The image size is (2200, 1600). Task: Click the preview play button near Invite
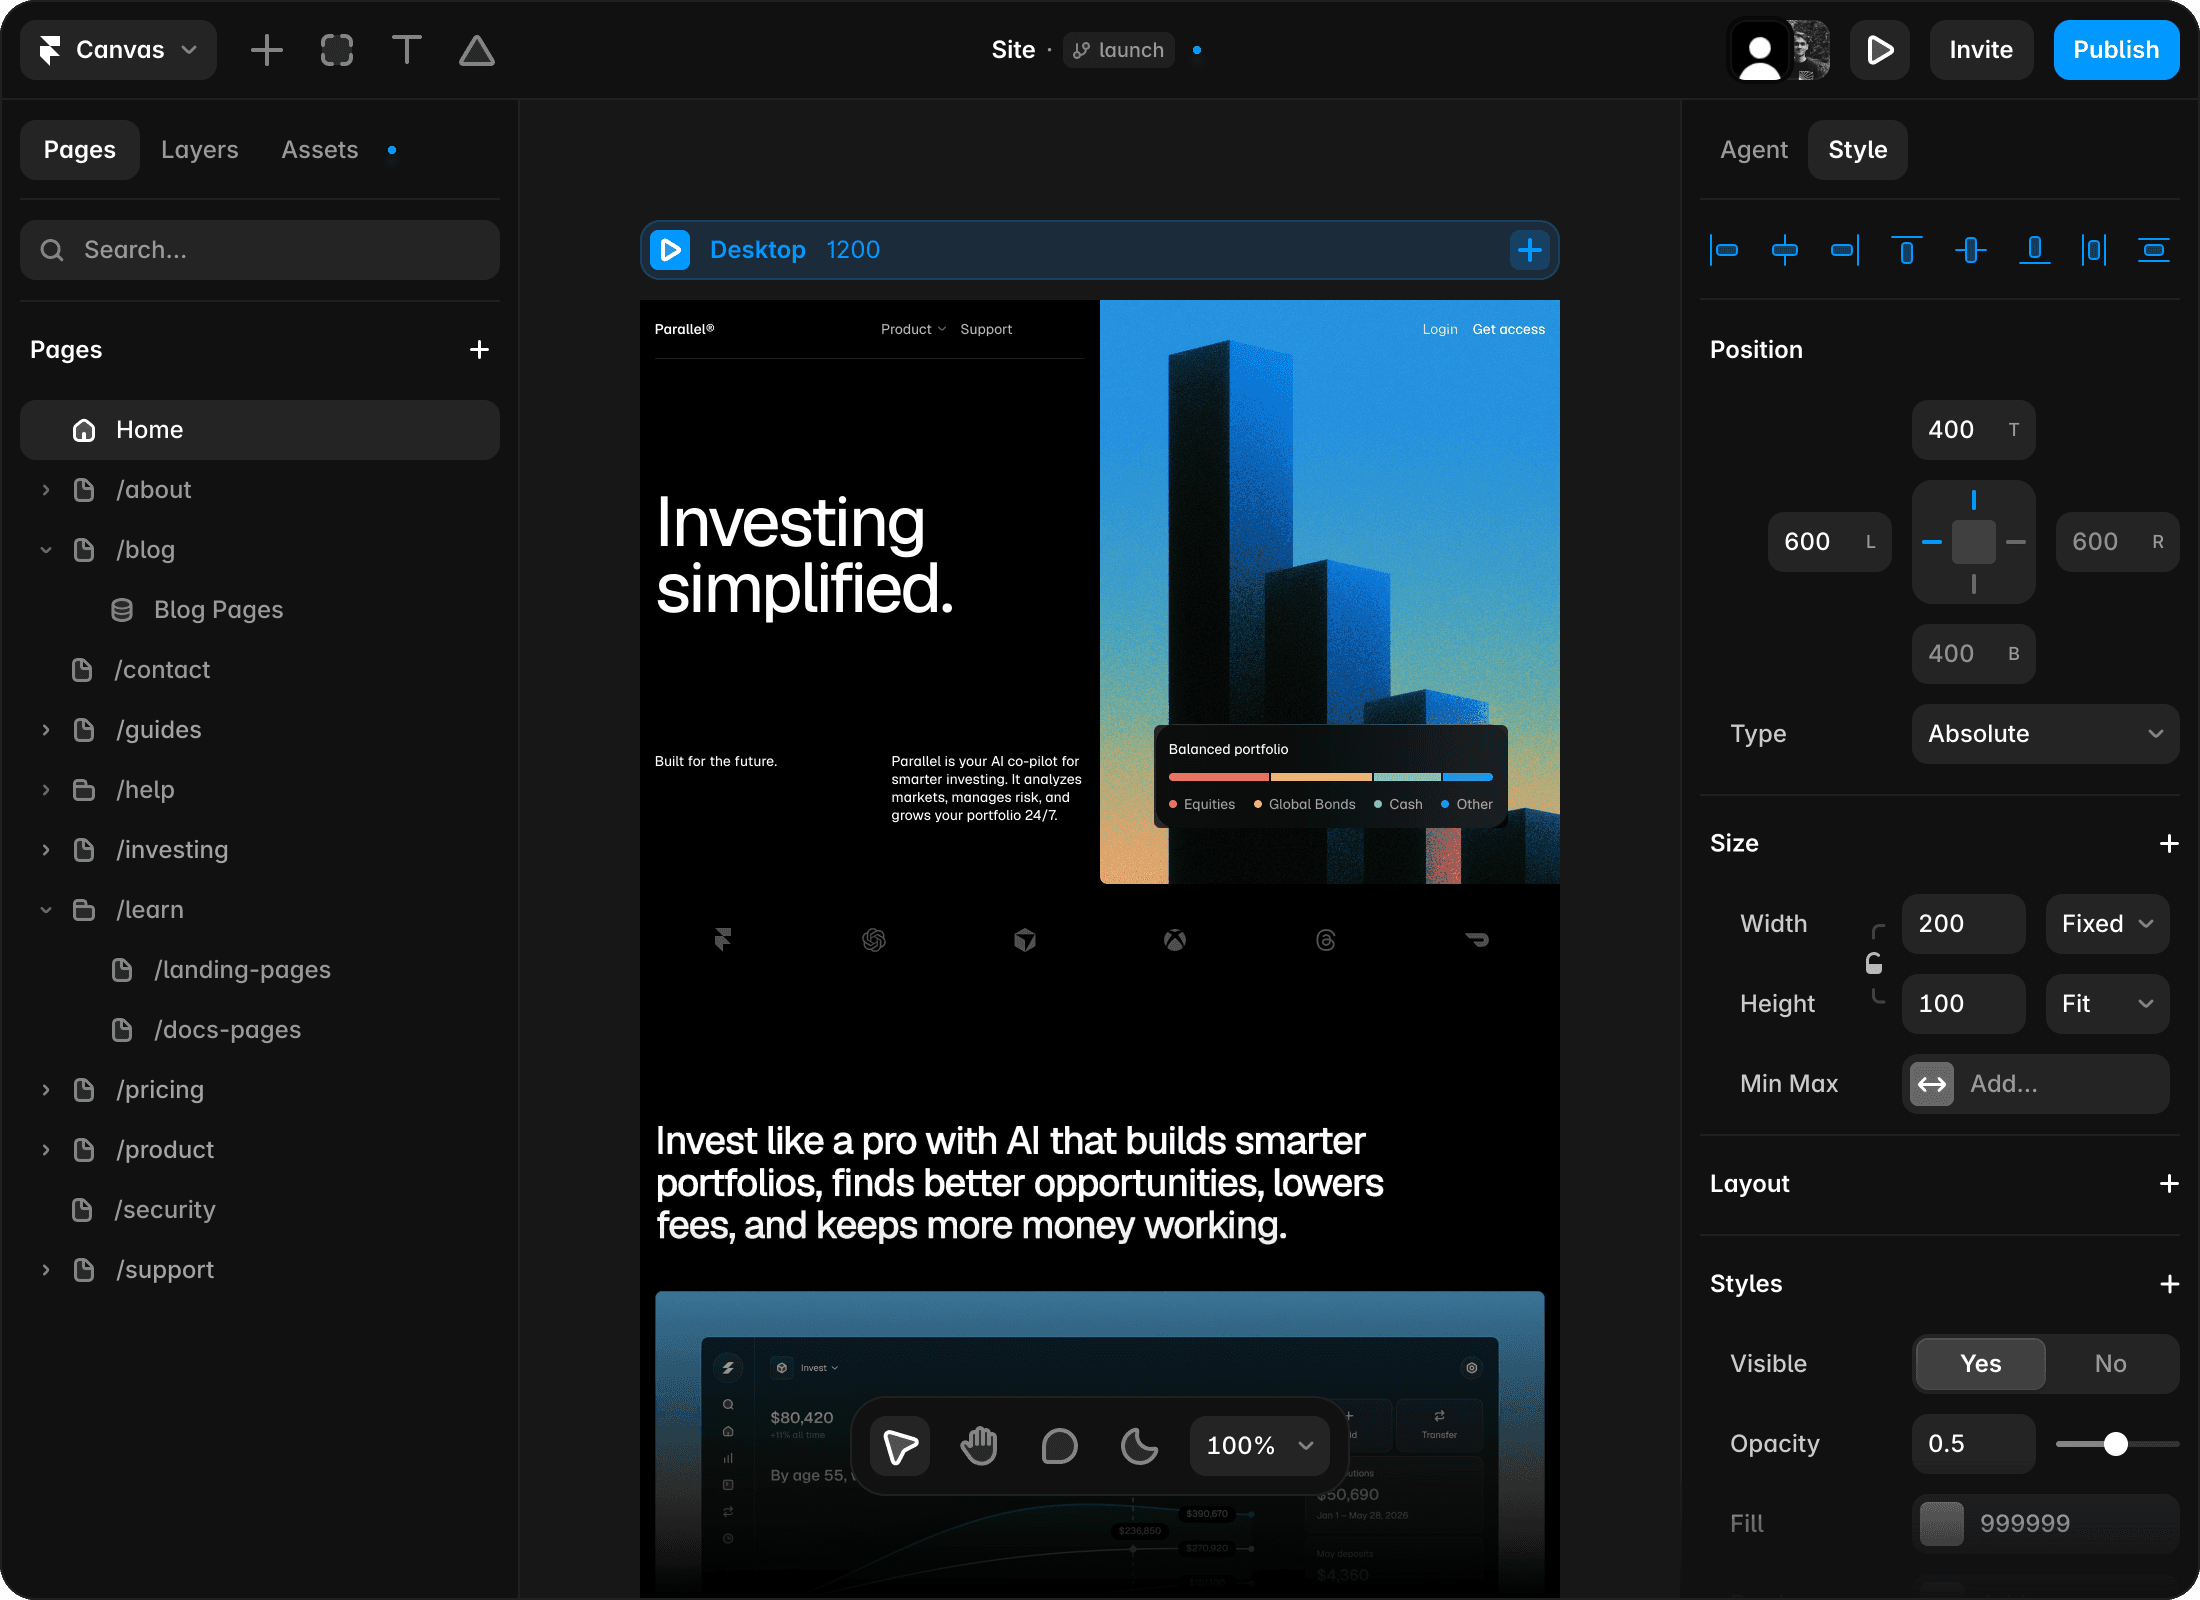[1880, 50]
